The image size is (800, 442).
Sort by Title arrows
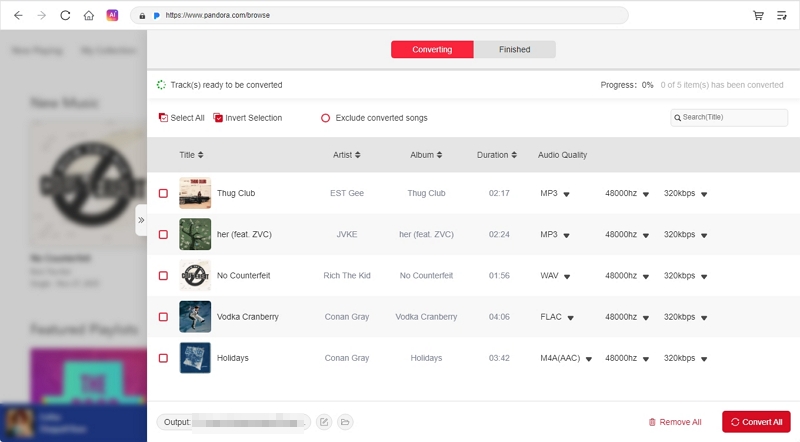(201, 155)
